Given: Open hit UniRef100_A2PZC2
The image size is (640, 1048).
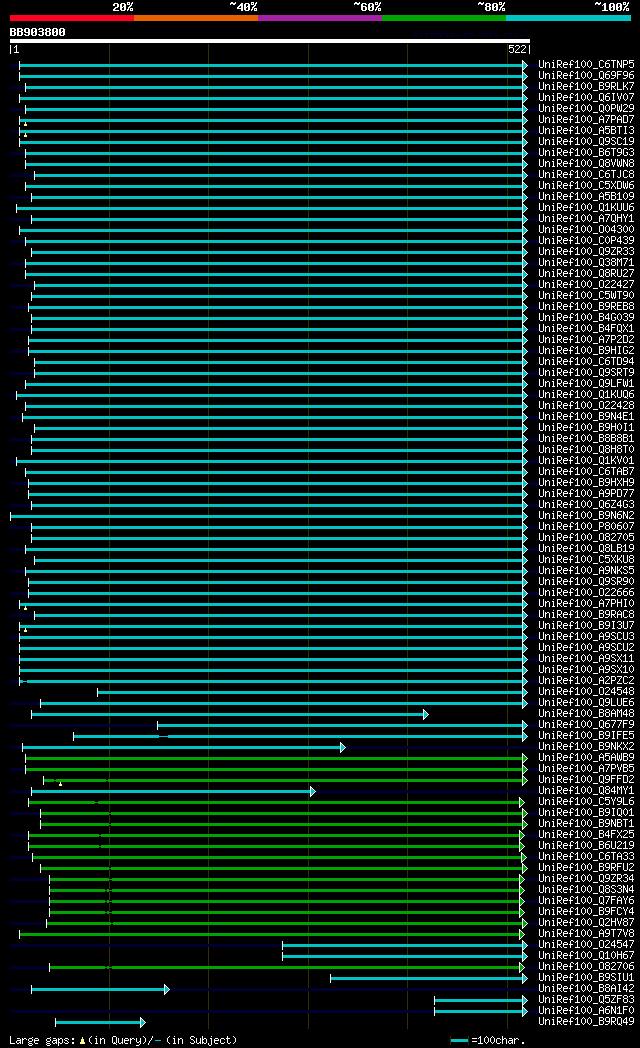Looking at the screenshot, I should 586,680.
